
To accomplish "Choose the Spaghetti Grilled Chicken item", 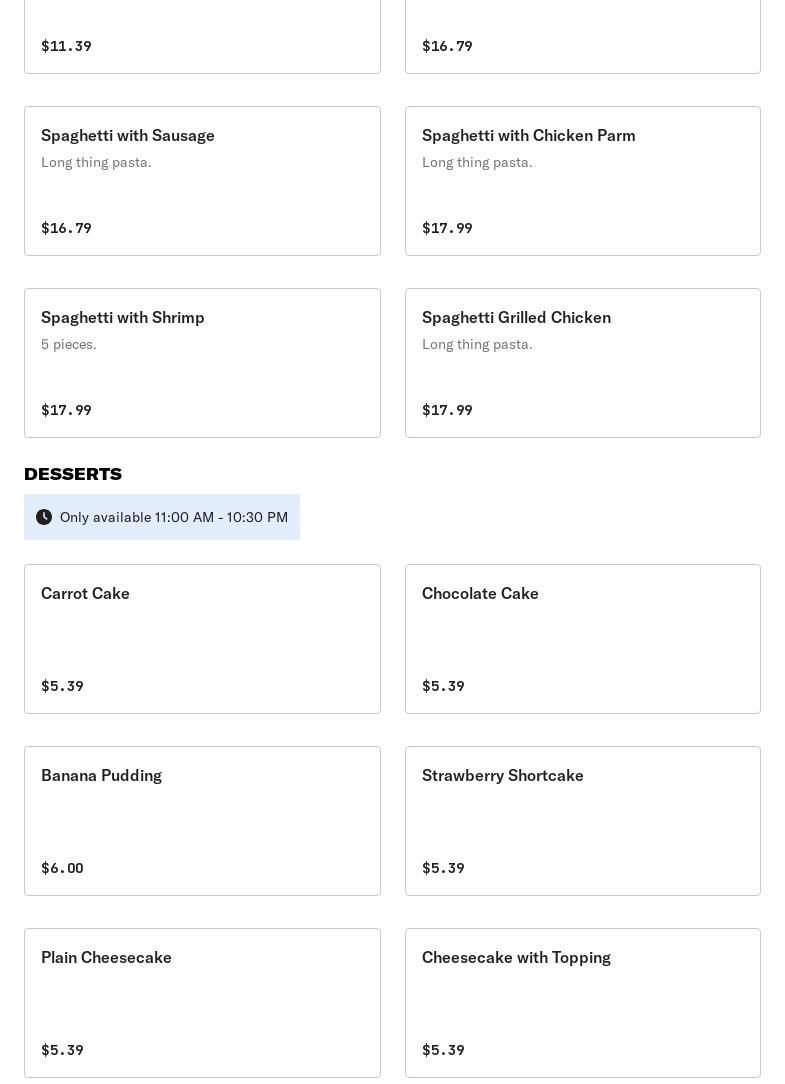I will [582, 363].
